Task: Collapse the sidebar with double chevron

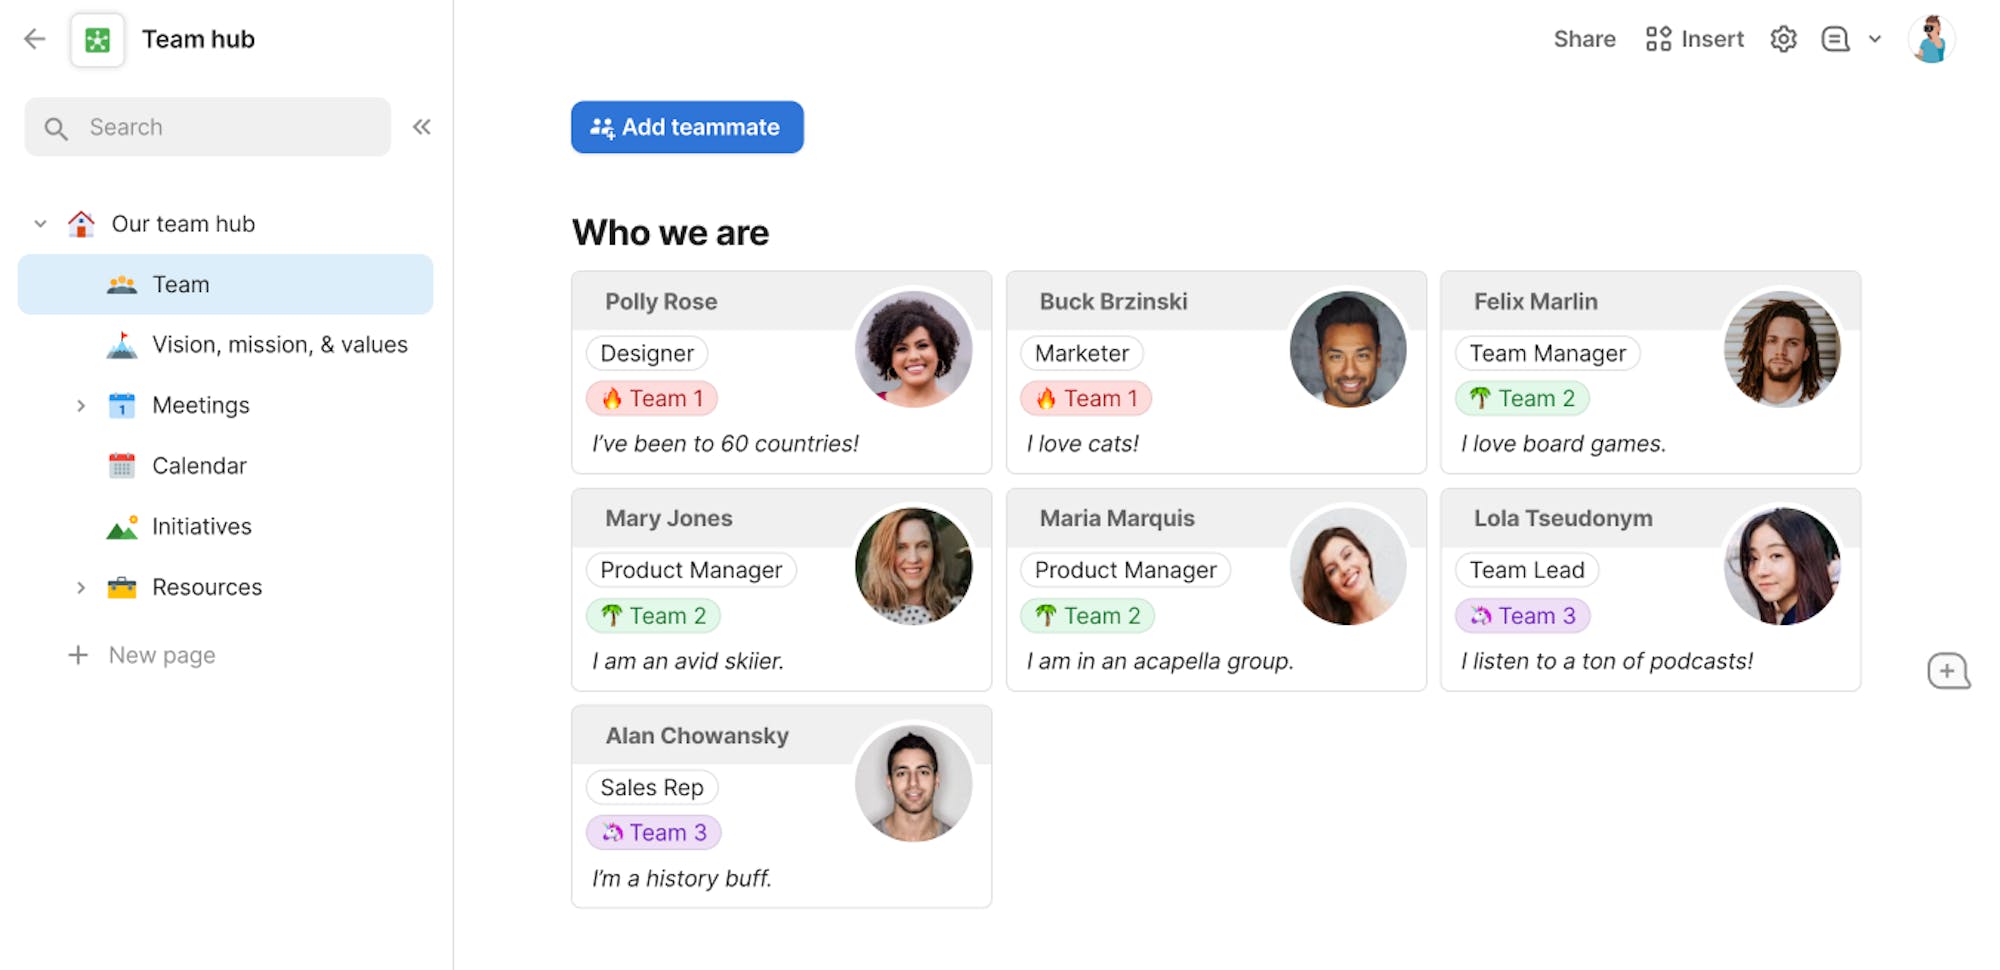Action: (x=422, y=127)
